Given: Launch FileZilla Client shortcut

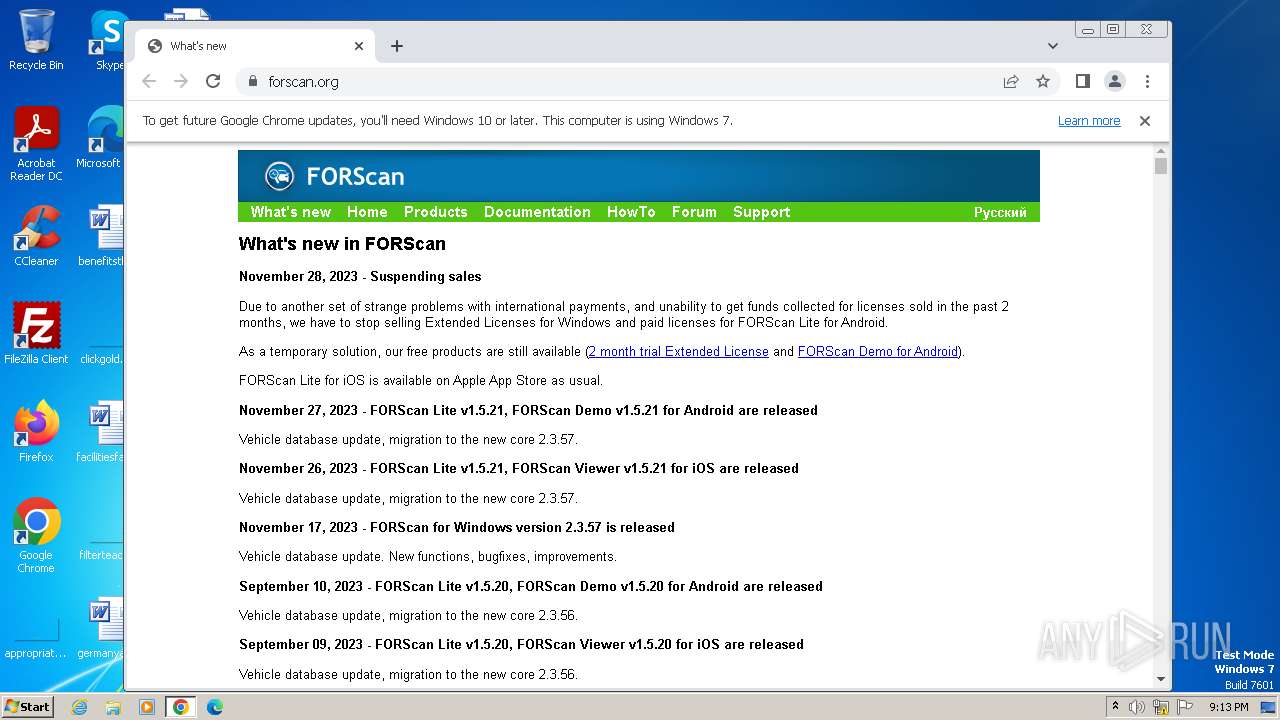Looking at the screenshot, I should tap(36, 333).
